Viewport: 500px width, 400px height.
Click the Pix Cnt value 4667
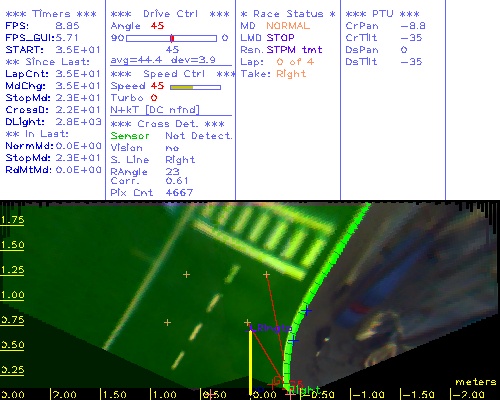click(x=179, y=193)
